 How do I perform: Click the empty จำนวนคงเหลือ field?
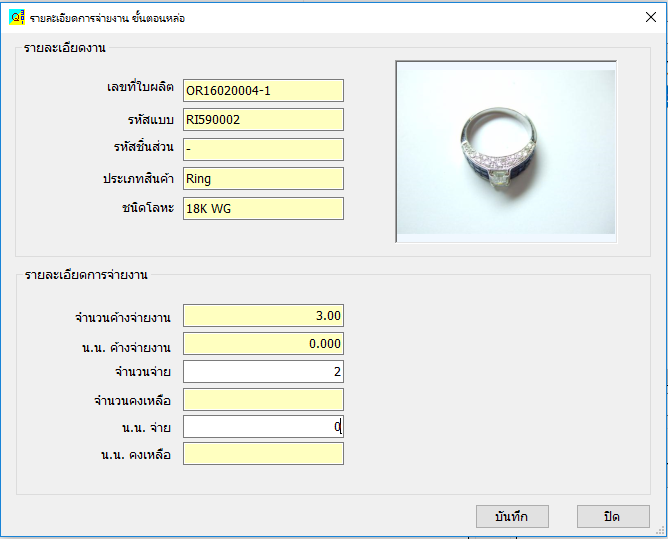[263, 400]
